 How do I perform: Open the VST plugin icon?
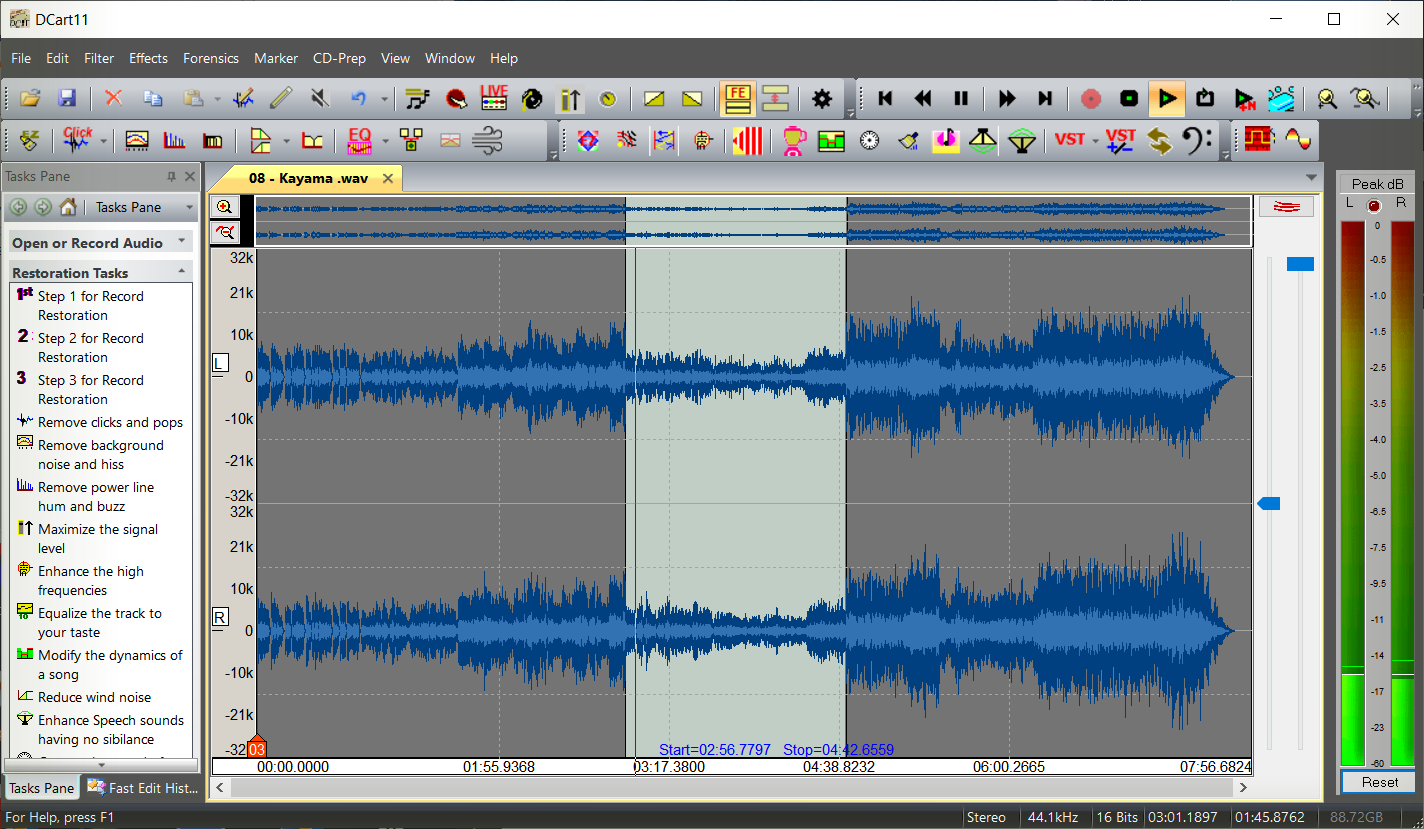point(1069,140)
